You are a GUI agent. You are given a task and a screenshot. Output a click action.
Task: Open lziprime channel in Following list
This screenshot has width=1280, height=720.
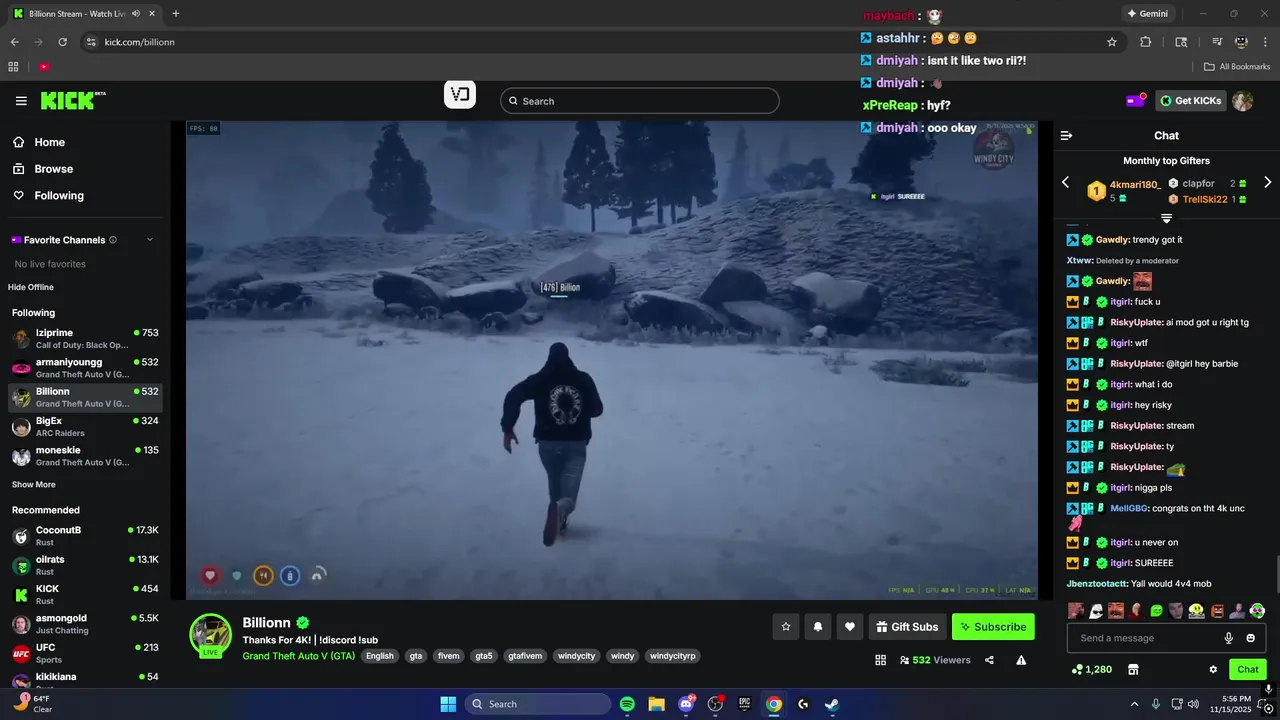(x=85, y=339)
